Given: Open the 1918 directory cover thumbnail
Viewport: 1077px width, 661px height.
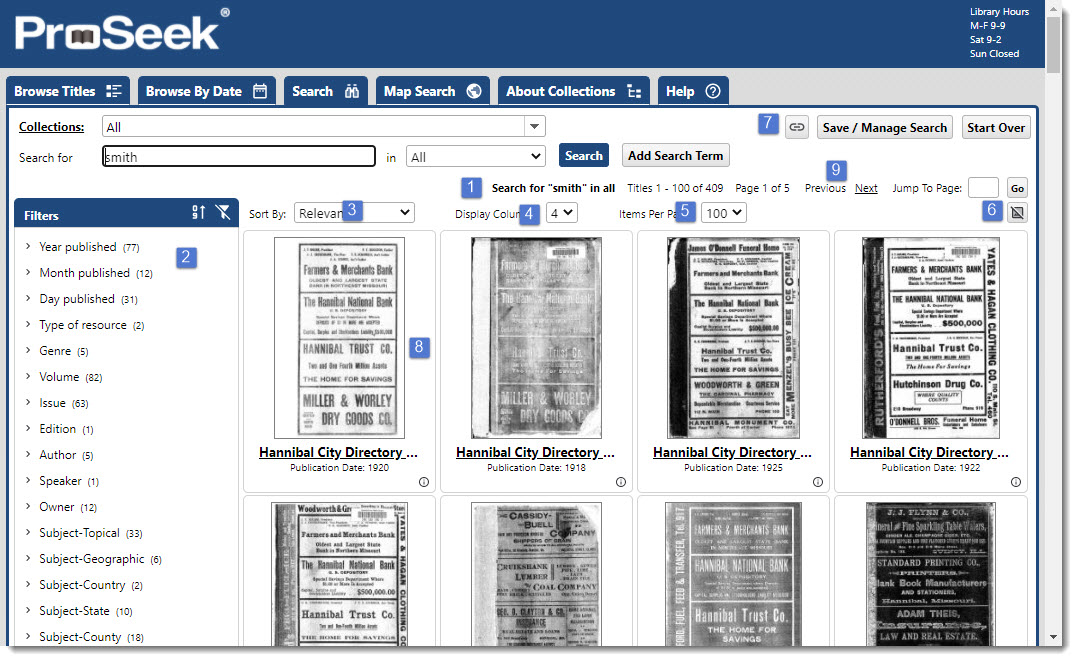Looking at the screenshot, I should tap(536, 338).
